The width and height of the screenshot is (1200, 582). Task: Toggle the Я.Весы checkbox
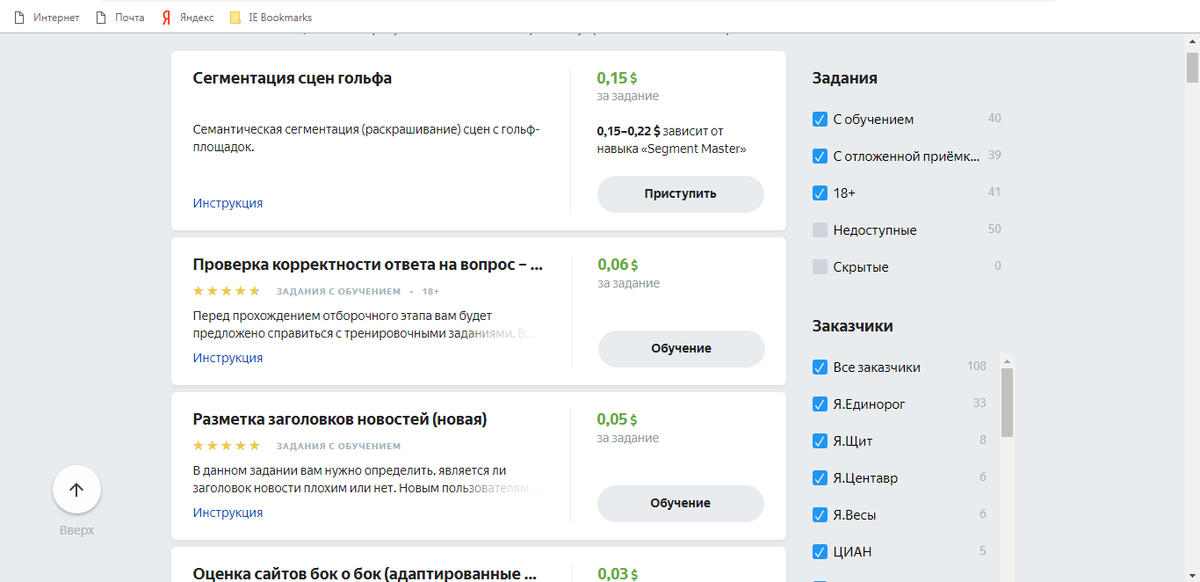[x=820, y=515]
